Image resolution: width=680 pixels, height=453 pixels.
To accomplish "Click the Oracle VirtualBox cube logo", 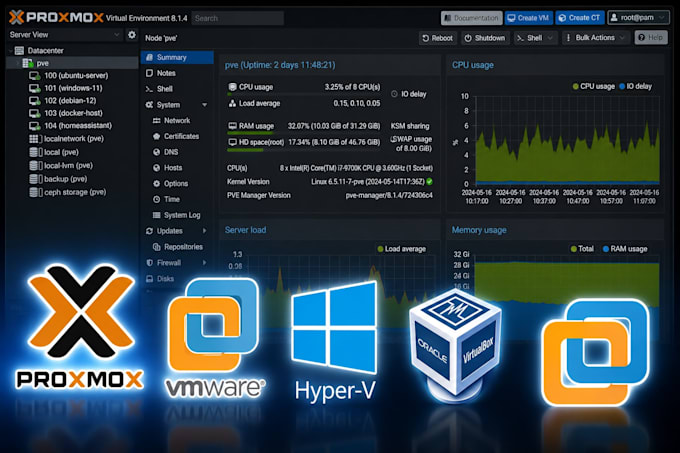I will 455,345.
